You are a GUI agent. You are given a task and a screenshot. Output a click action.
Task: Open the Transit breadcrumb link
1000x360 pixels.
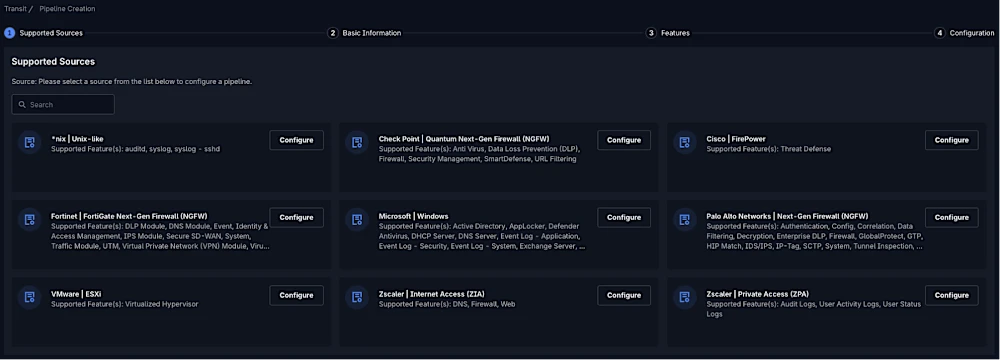pos(15,9)
